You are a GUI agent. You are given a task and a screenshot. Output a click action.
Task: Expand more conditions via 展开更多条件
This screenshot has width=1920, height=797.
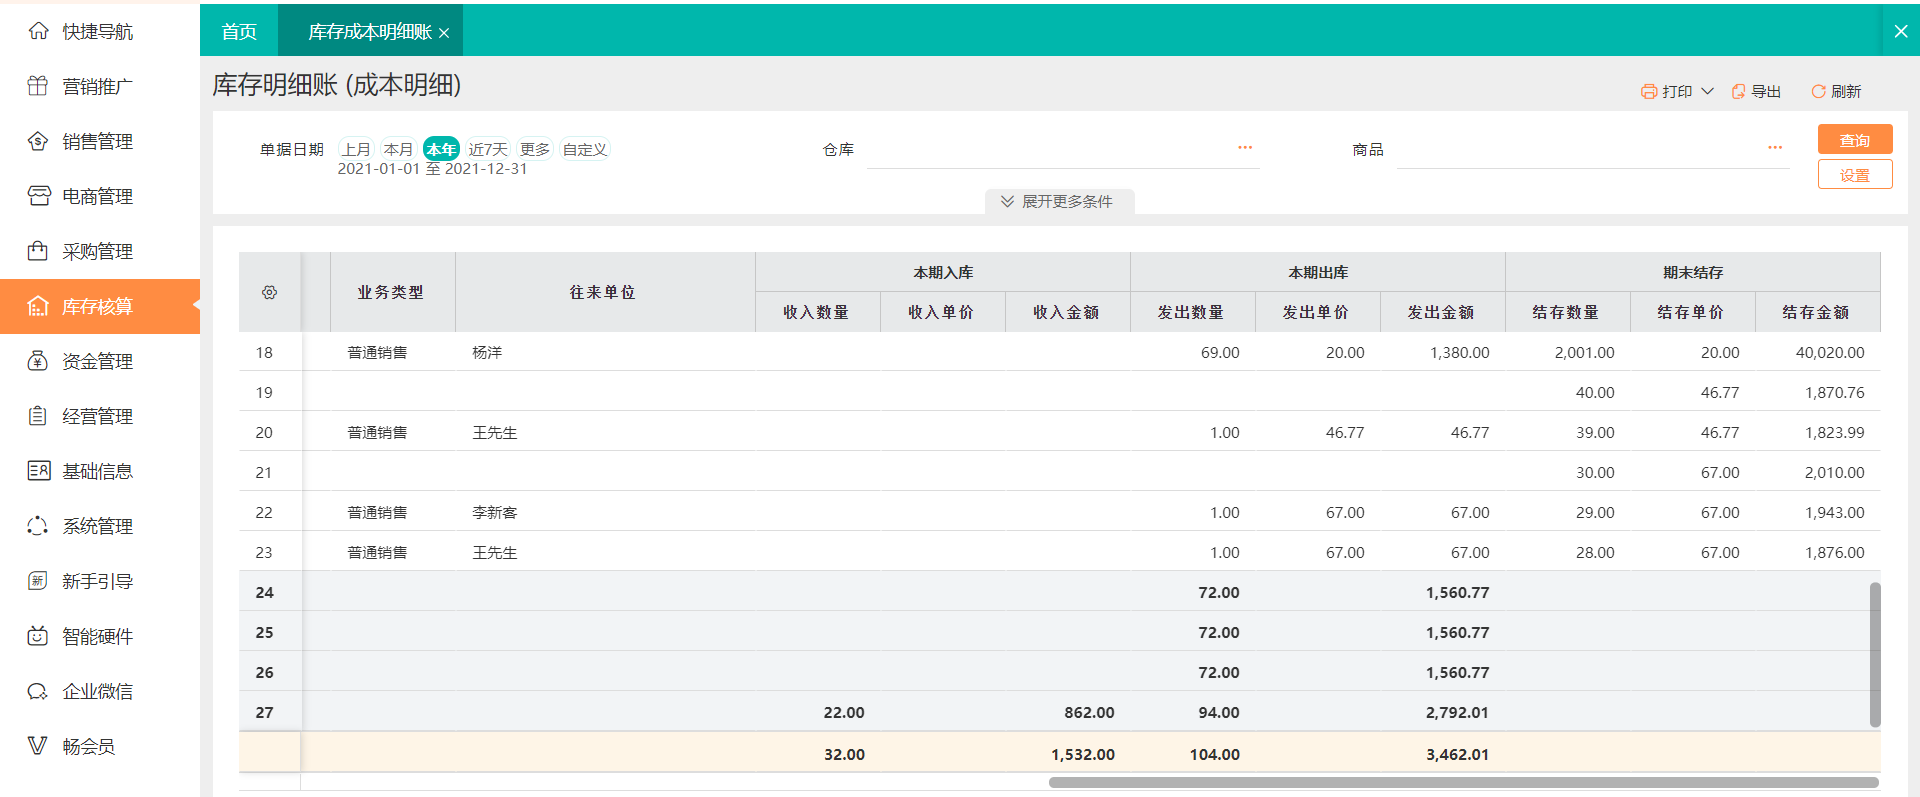pos(1059,202)
